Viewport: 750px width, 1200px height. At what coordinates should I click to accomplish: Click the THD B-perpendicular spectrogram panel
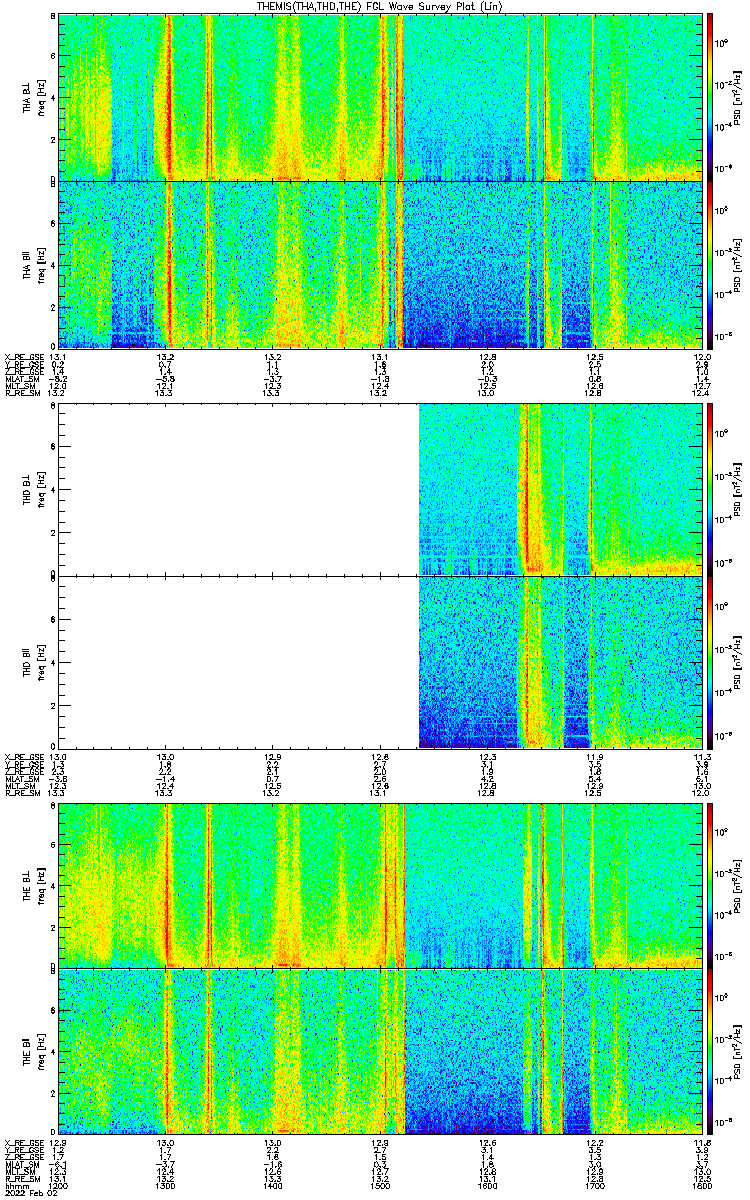tap(380, 489)
